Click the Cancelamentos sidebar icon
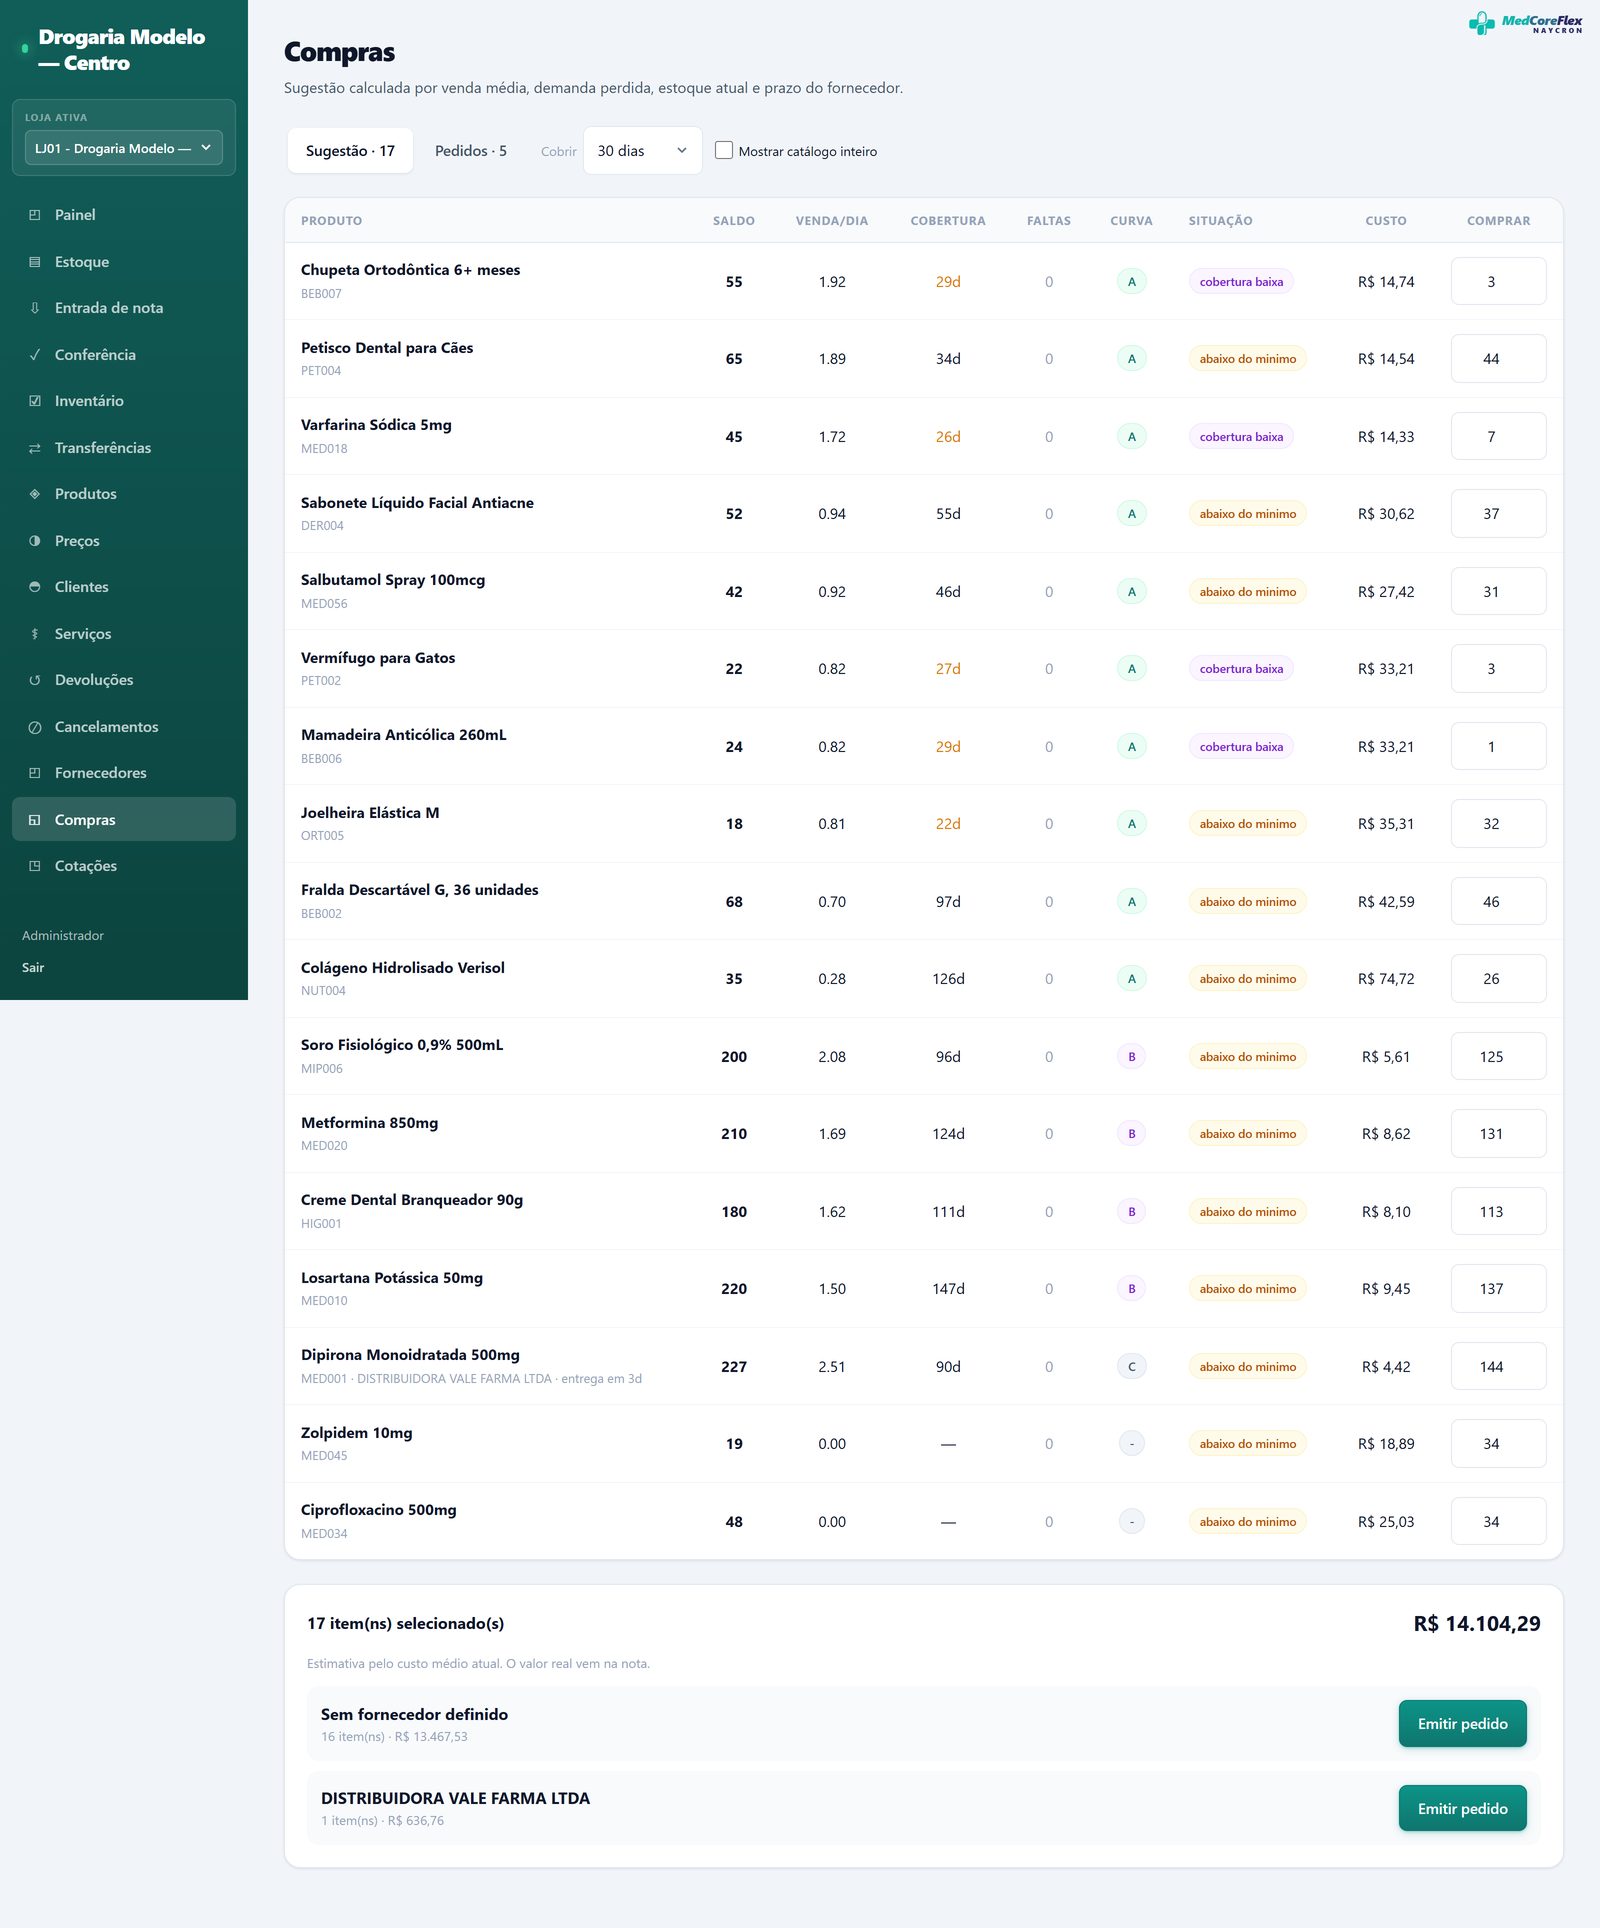 pyautogui.click(x=35, y=727)
